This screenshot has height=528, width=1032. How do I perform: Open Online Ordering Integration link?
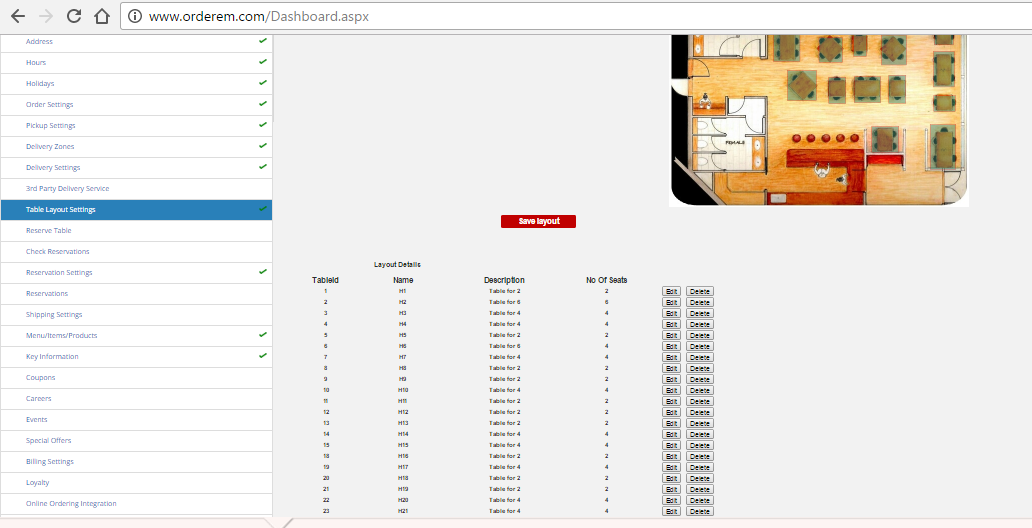click(x=71, y=504)
